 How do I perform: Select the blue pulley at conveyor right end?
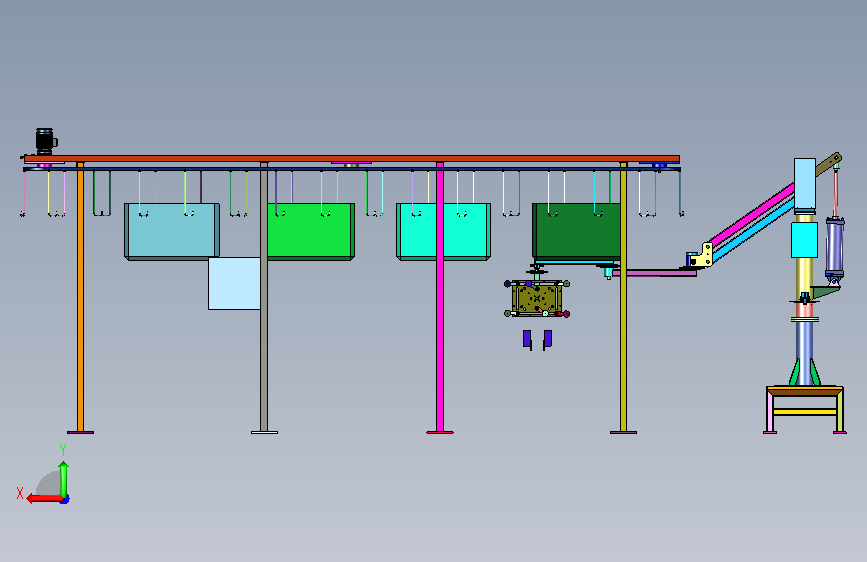[659, 165]
